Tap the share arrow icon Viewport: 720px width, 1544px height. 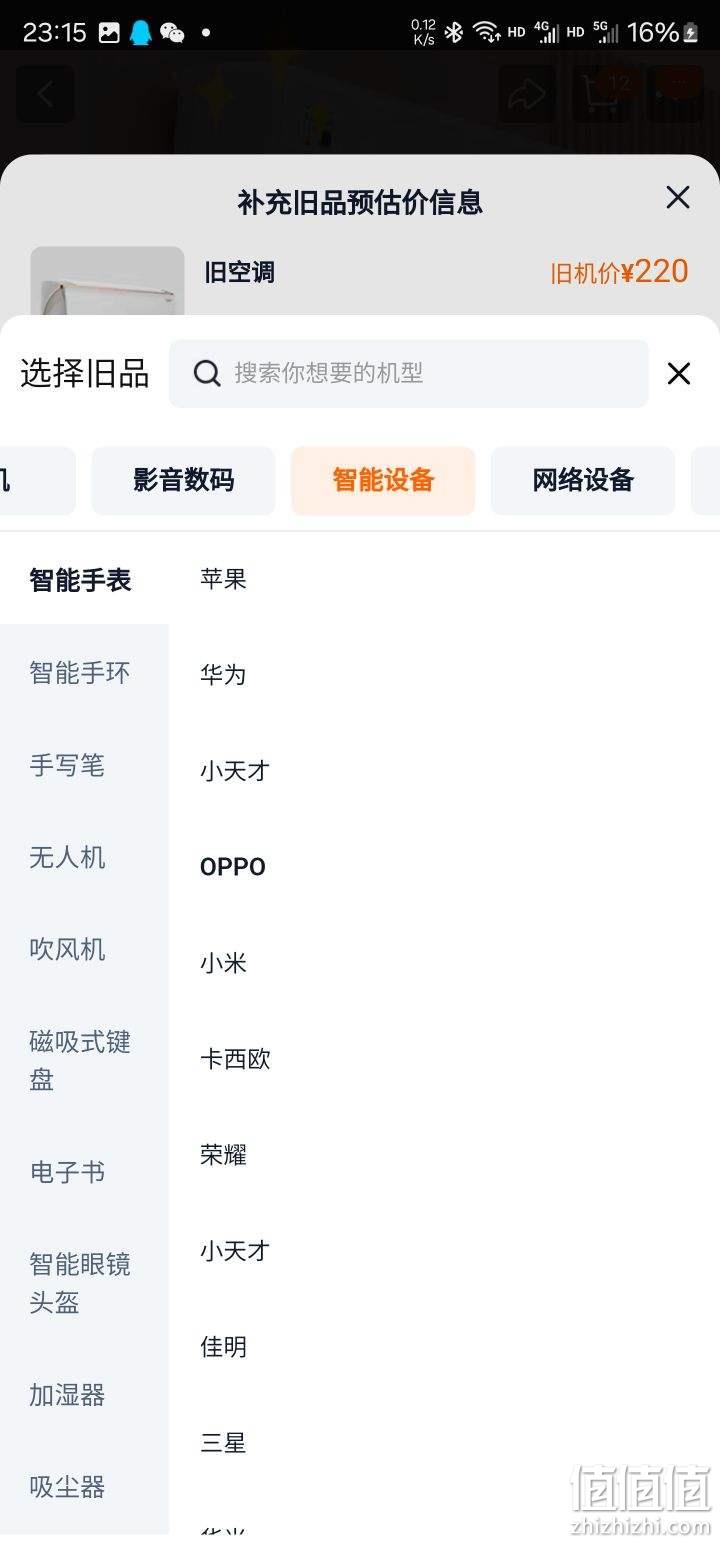tap(527, 95)
